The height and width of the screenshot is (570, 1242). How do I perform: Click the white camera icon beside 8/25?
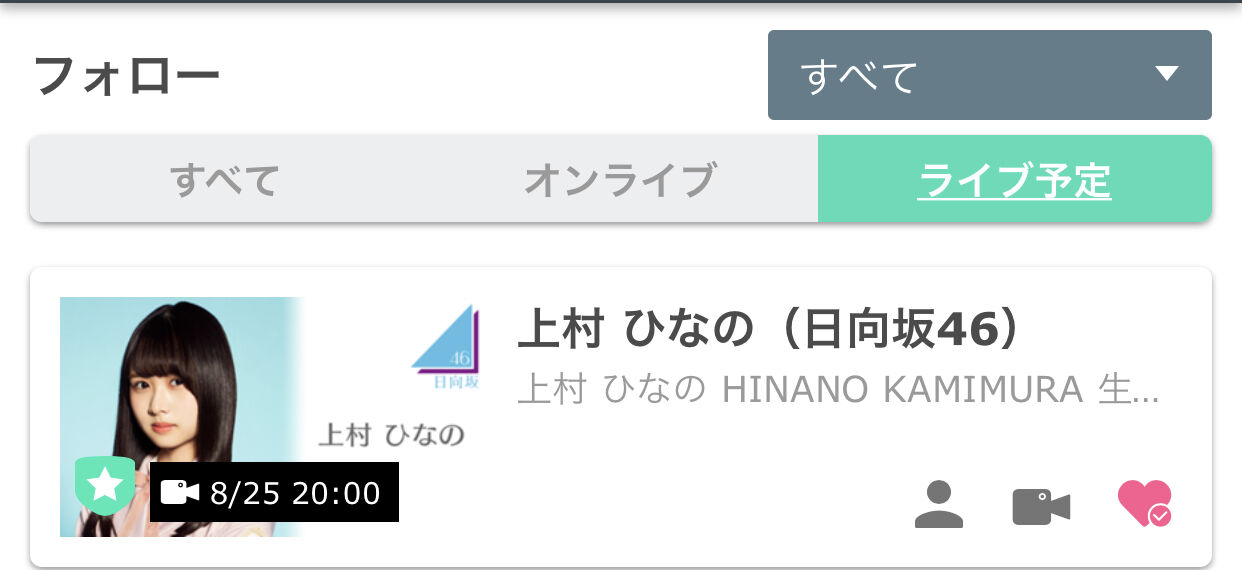tap(180, 493)
